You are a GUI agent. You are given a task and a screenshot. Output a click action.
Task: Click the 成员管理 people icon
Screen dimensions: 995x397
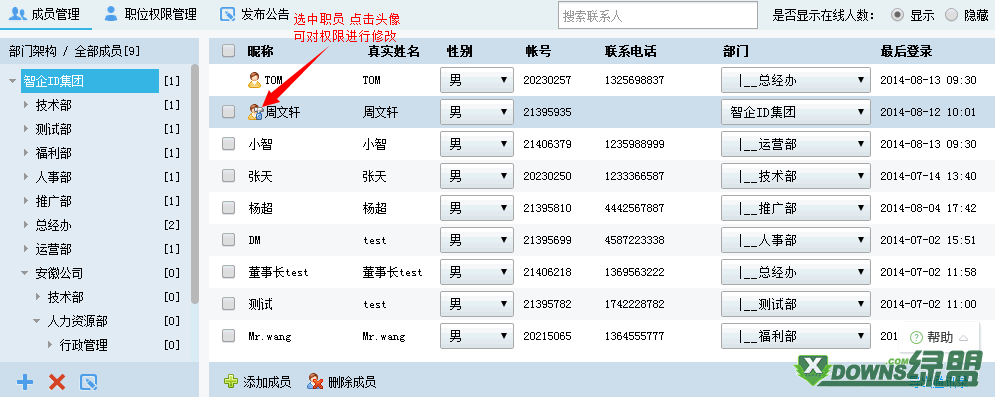[17, 13]
